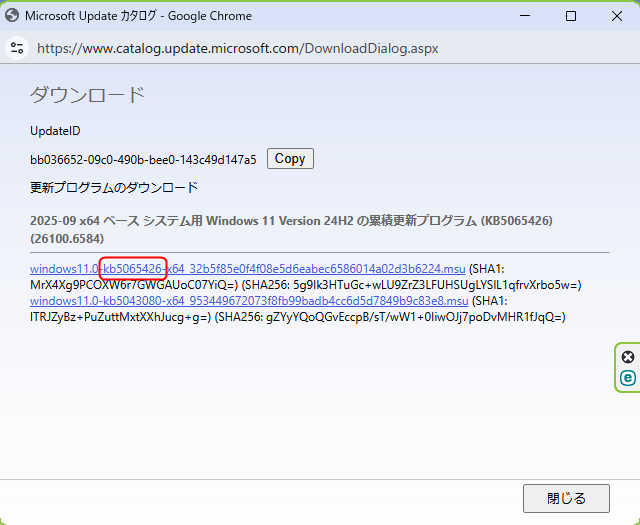Download the kb5043080 x64 .msu file
640x525 pixels.
(249, 300)
